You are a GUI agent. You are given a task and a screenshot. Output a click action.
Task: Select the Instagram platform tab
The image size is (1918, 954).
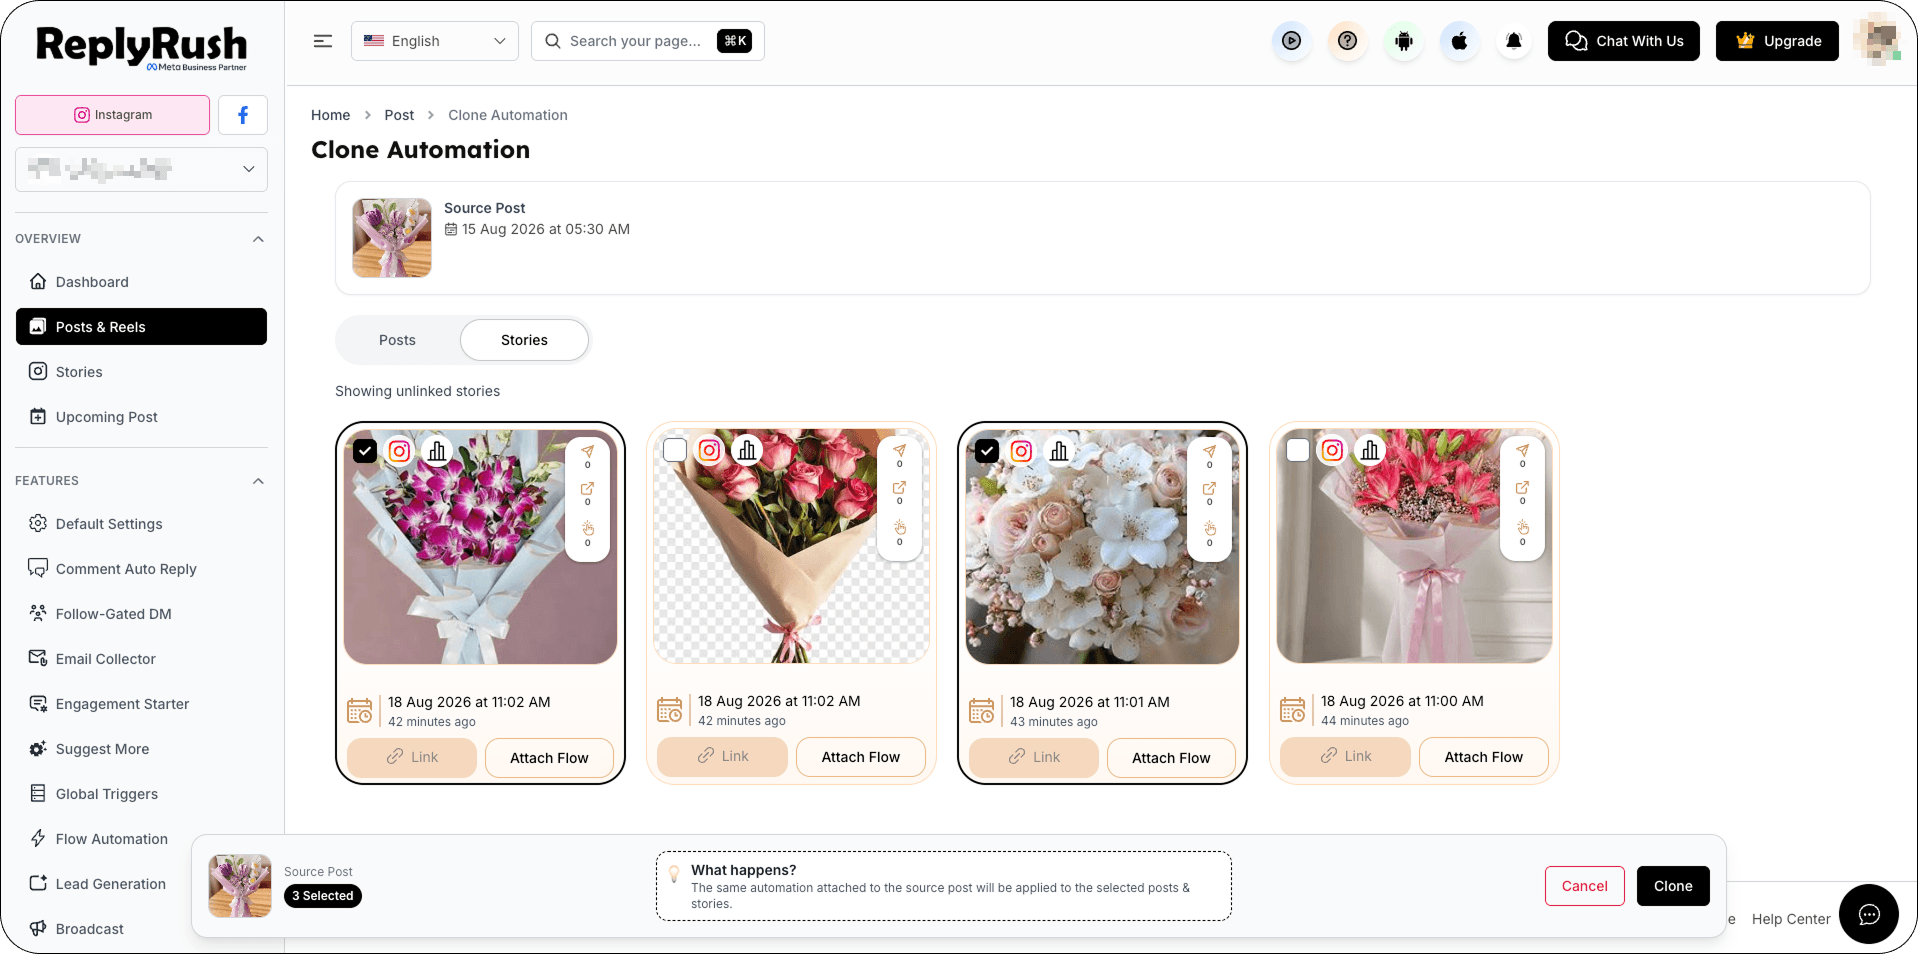tap(113, 115)
